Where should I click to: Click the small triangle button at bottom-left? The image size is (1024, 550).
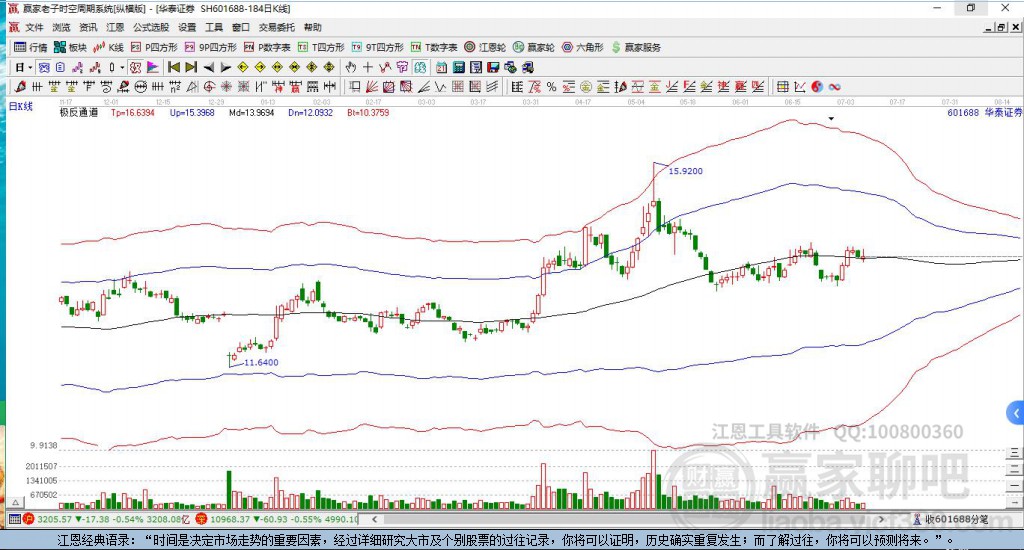[16, 502]
